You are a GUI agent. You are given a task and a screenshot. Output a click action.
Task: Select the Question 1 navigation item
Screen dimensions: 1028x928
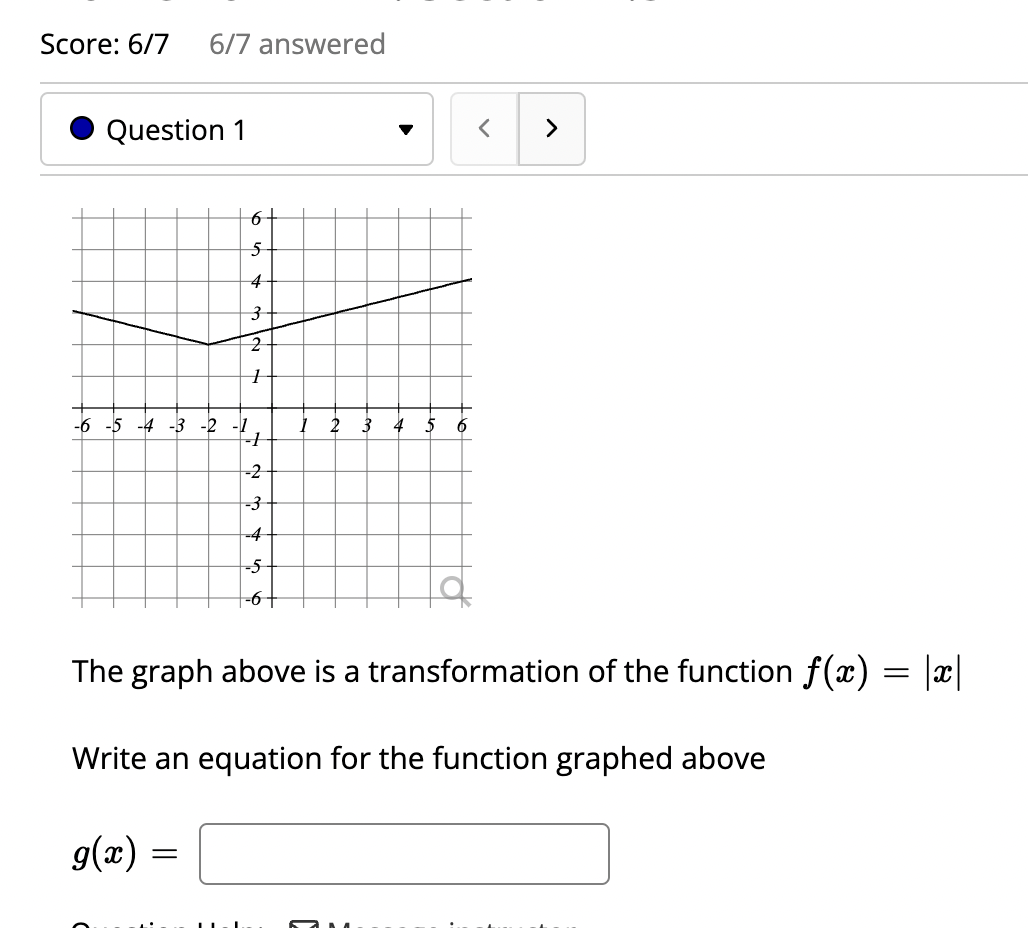click(x=236, y=129)
